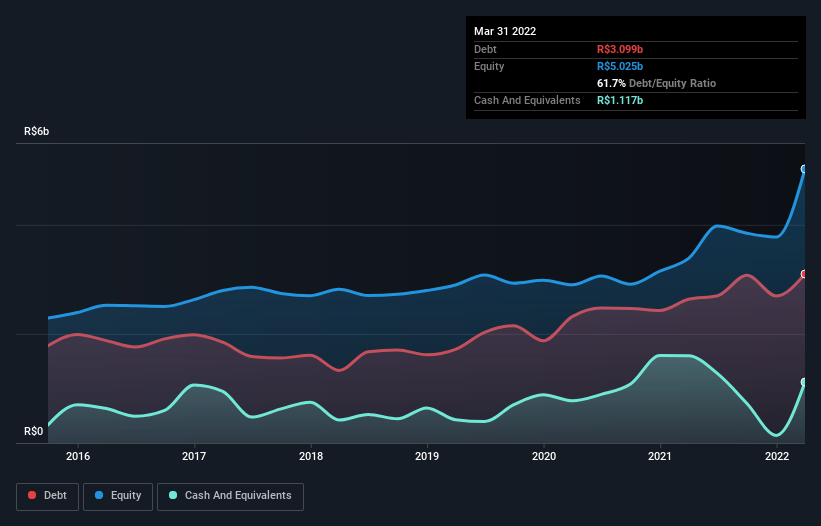The image size is (821, 526).
Task: Click the blue Equity legend dot
Action: point(99,495)
